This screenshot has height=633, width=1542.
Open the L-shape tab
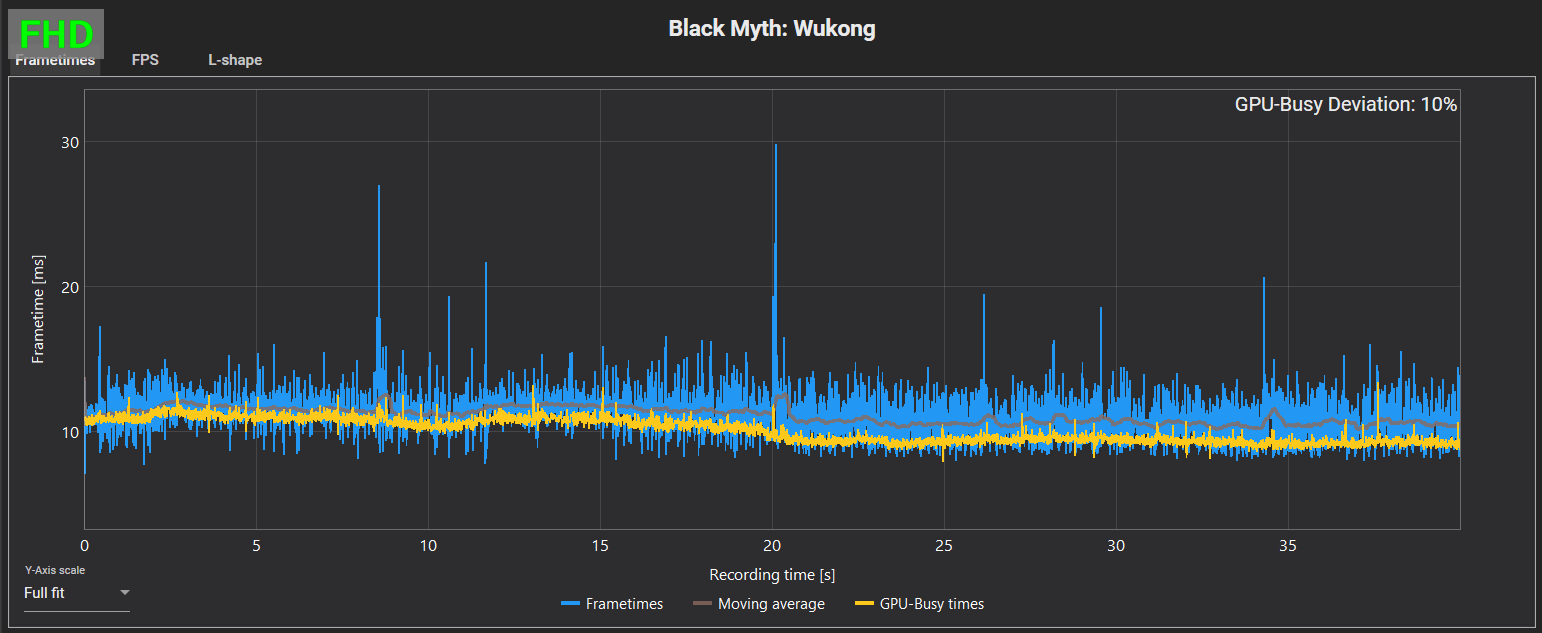[235, 60]
